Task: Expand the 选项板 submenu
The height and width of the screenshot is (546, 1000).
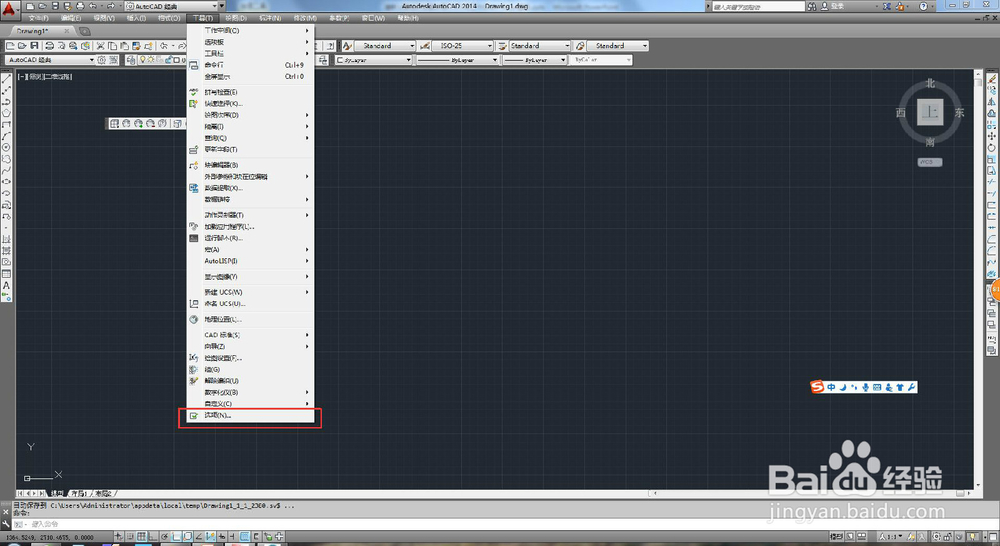Action: pos(251,42)
